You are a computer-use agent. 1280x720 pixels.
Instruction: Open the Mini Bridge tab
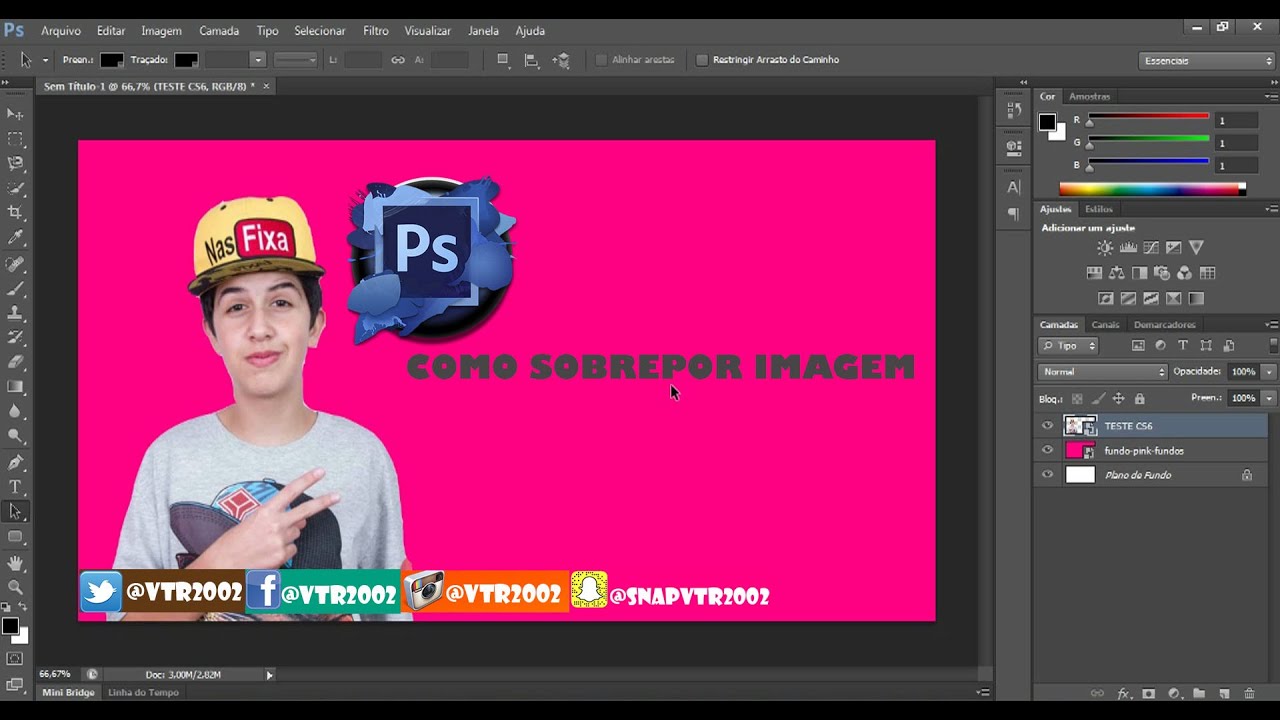[x=68, y=692]
